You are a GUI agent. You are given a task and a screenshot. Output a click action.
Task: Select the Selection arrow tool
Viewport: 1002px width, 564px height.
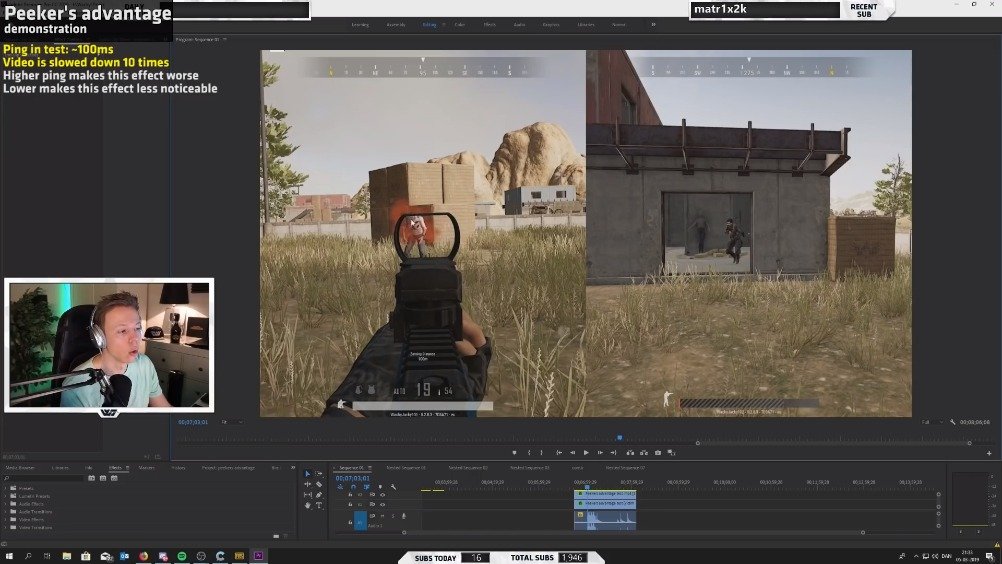point(308,474)
